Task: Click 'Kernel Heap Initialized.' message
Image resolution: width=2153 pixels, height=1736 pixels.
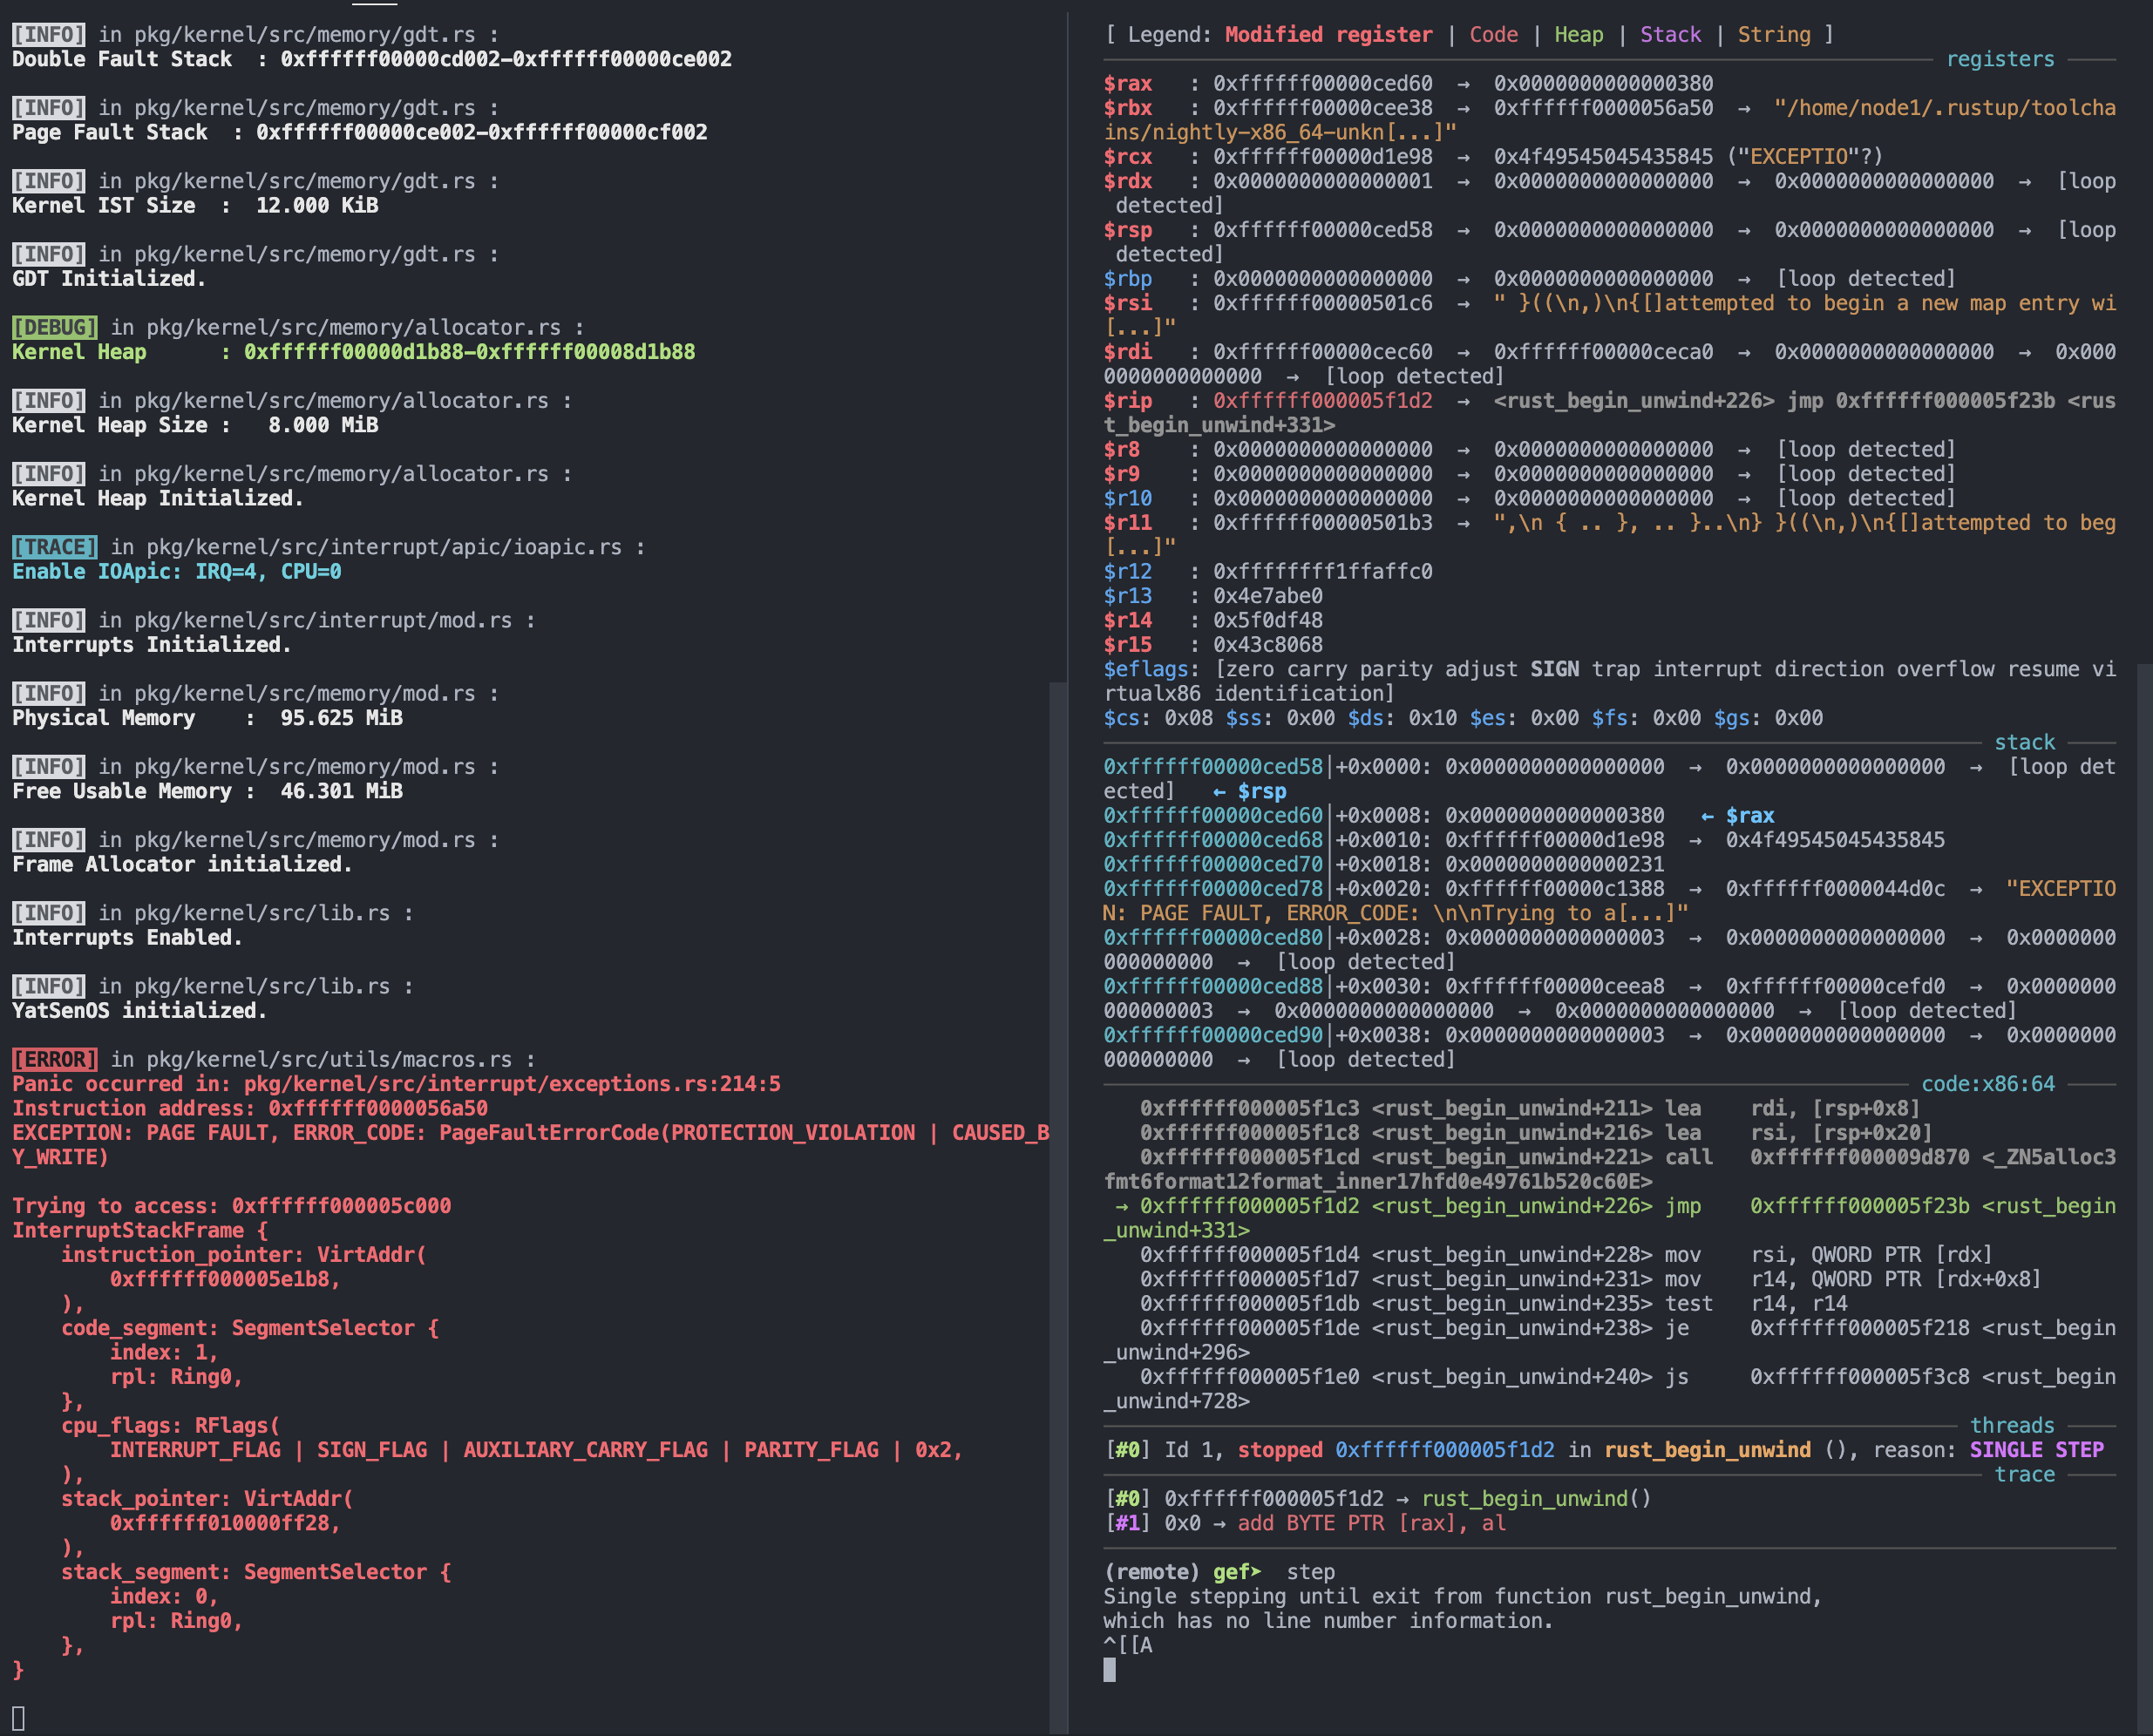Action: pos(157,498)
